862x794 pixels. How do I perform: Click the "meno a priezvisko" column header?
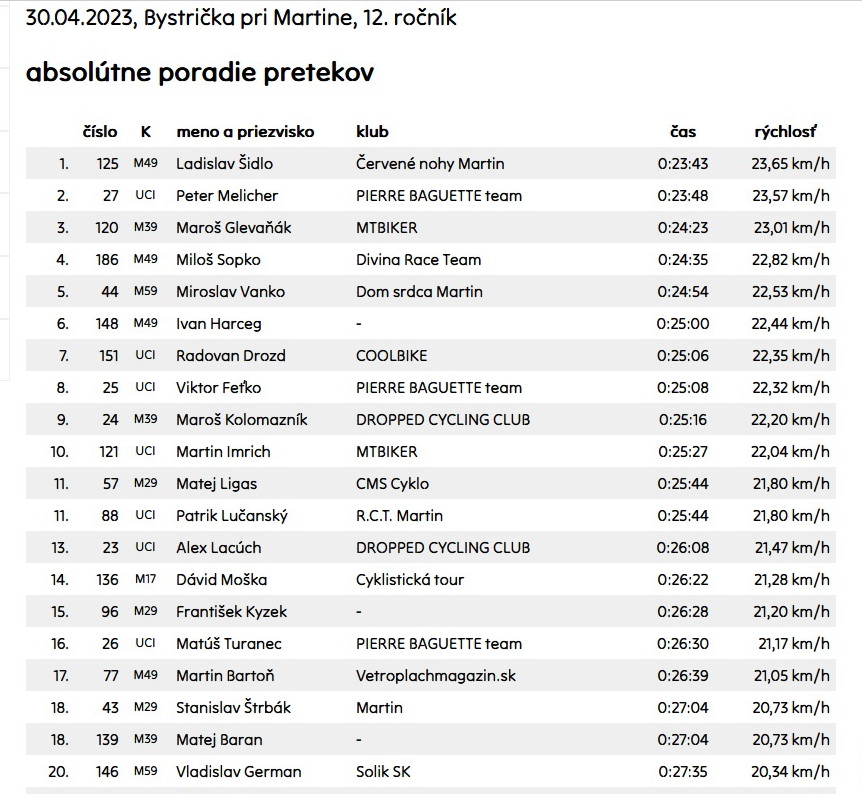coord(245,131)
